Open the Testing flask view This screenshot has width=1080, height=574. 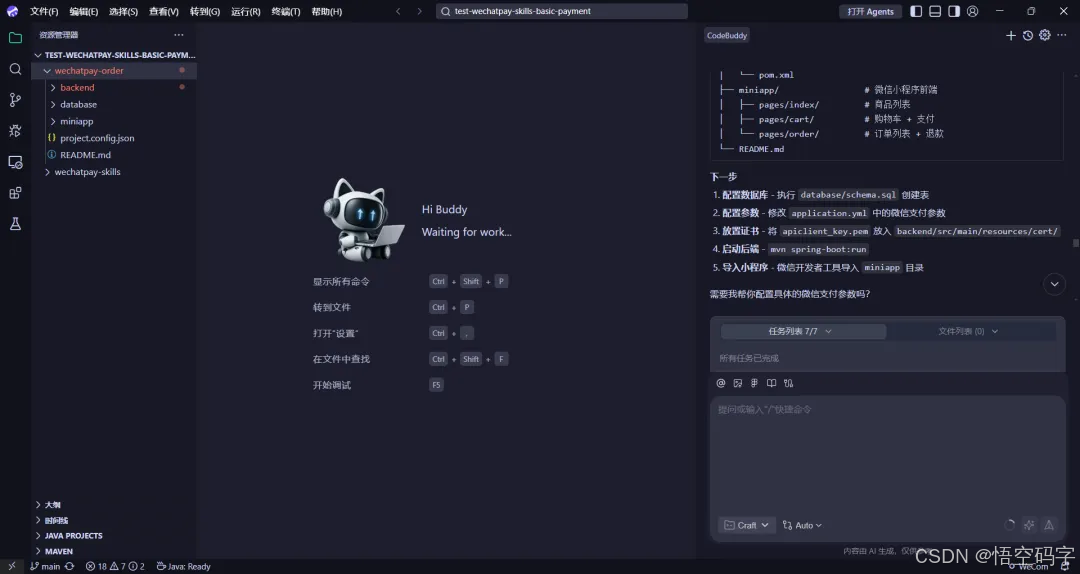(x=15, y=224)
